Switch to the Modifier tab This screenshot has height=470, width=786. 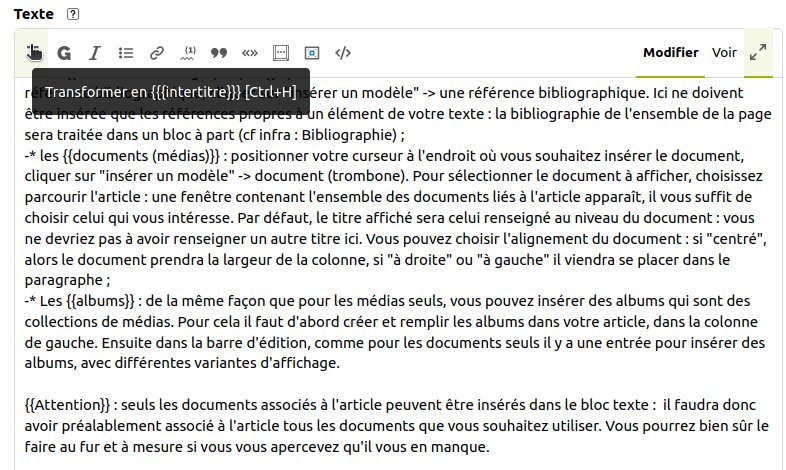coord(670,53)
